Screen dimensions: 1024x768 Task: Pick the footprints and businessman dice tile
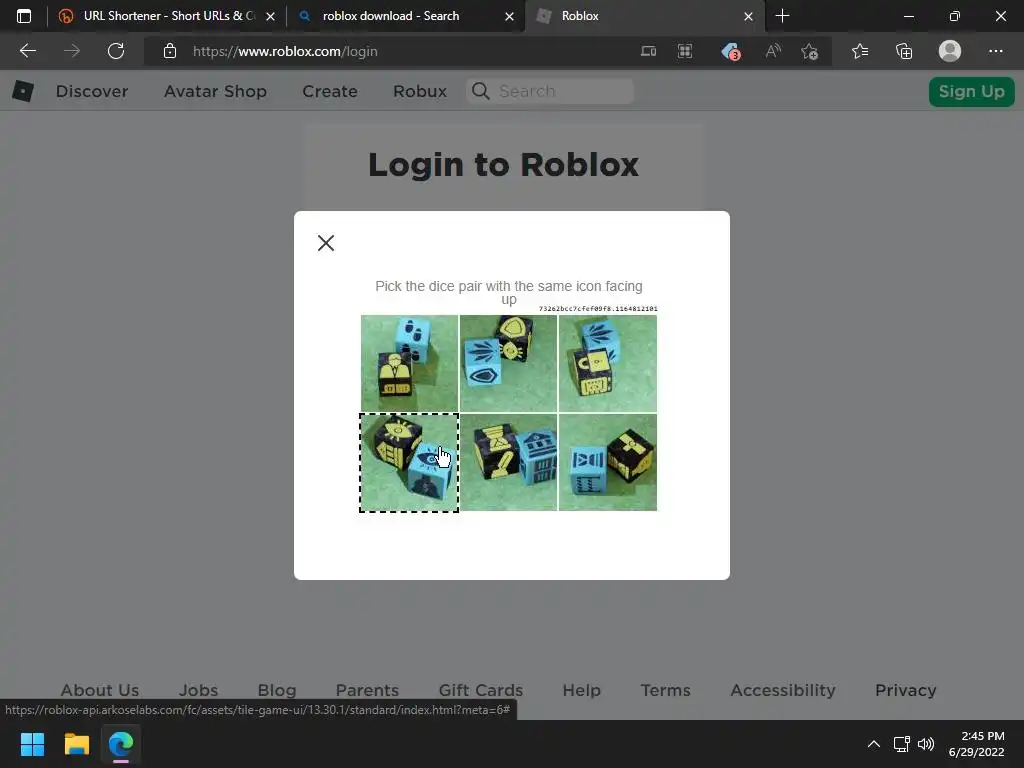(x=409, y=363)
